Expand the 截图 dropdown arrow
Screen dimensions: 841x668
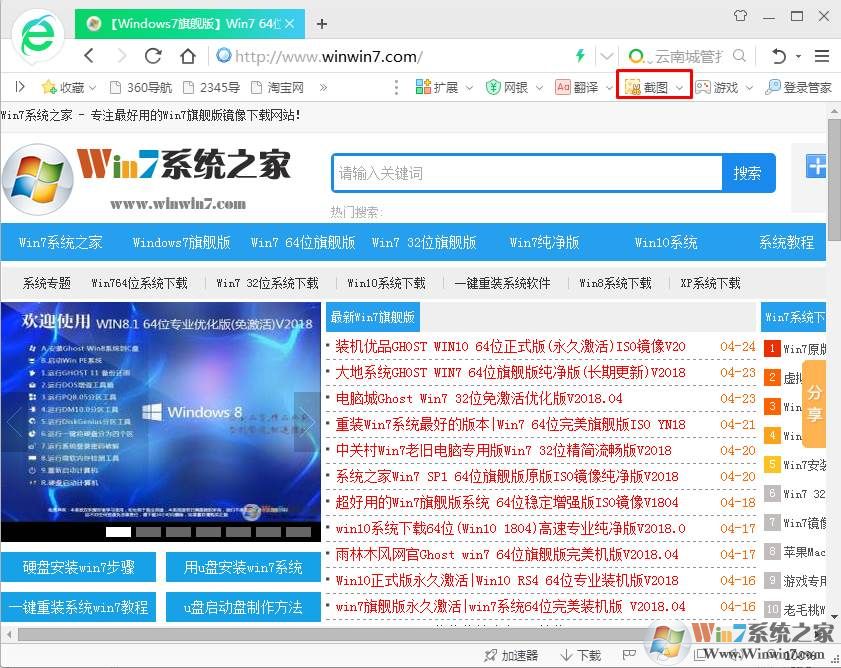[x=680, y=87]
